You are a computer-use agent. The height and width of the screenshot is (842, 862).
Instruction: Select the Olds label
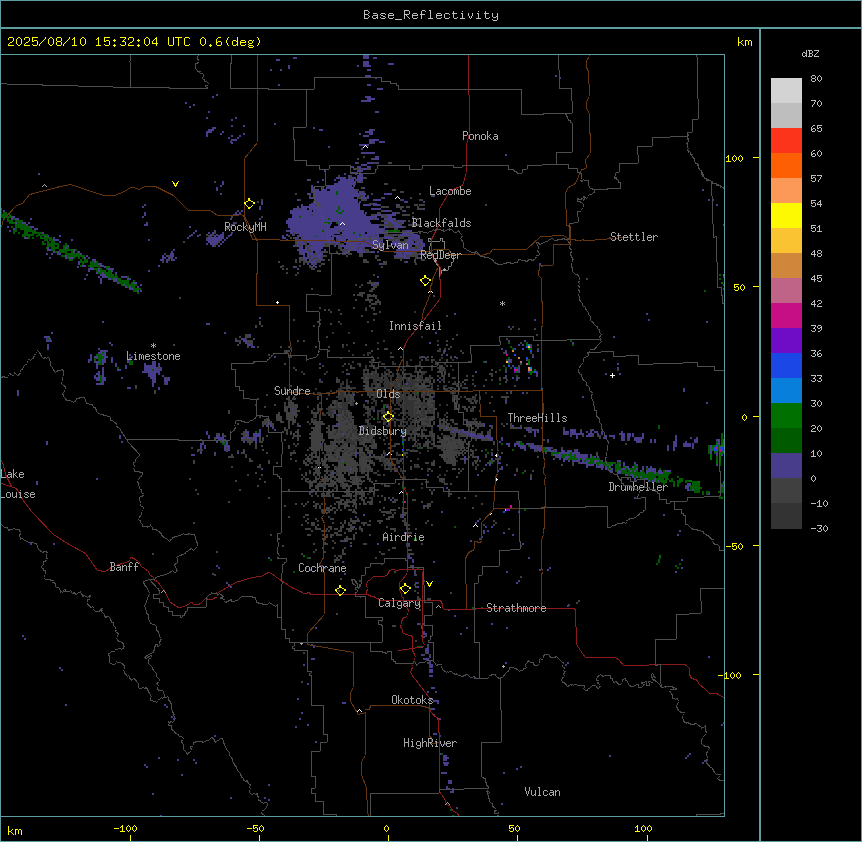point(388,394)
